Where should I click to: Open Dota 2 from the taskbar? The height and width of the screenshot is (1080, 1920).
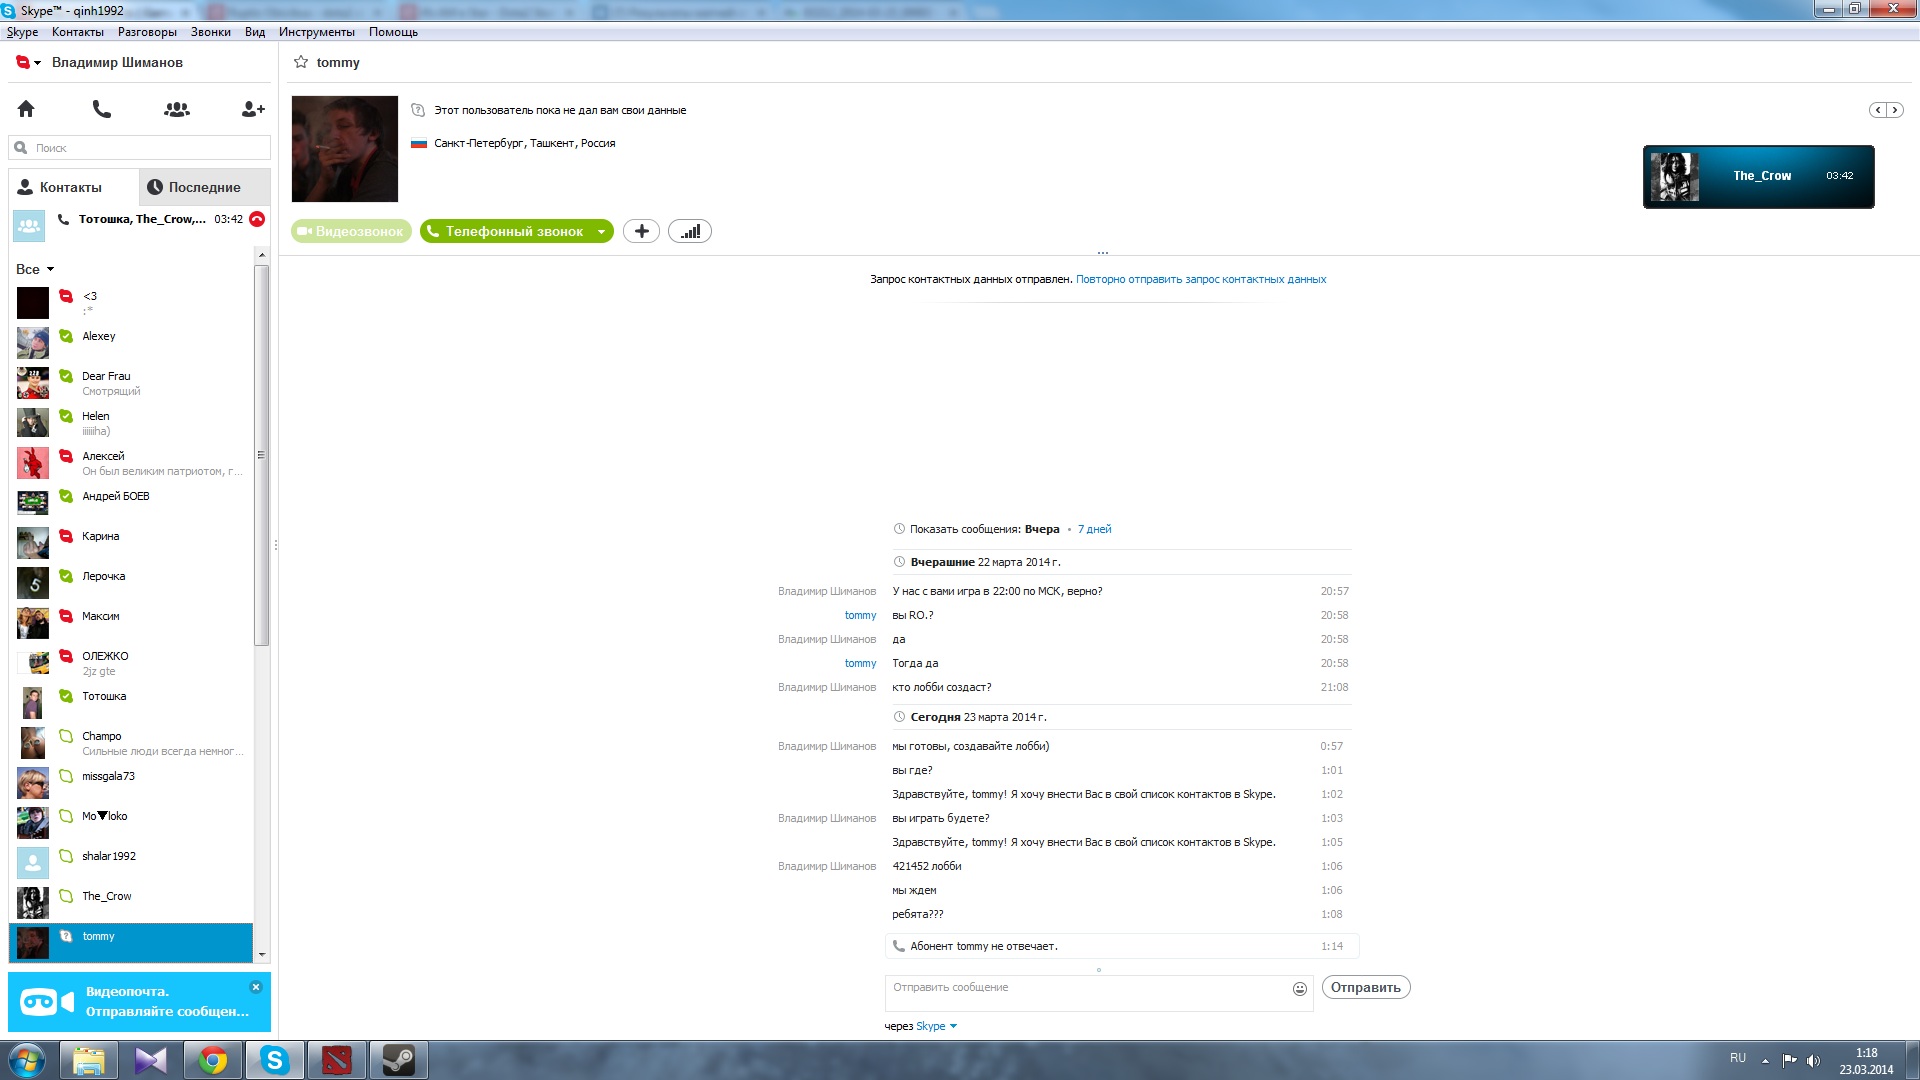click(x=336, y=1060)
